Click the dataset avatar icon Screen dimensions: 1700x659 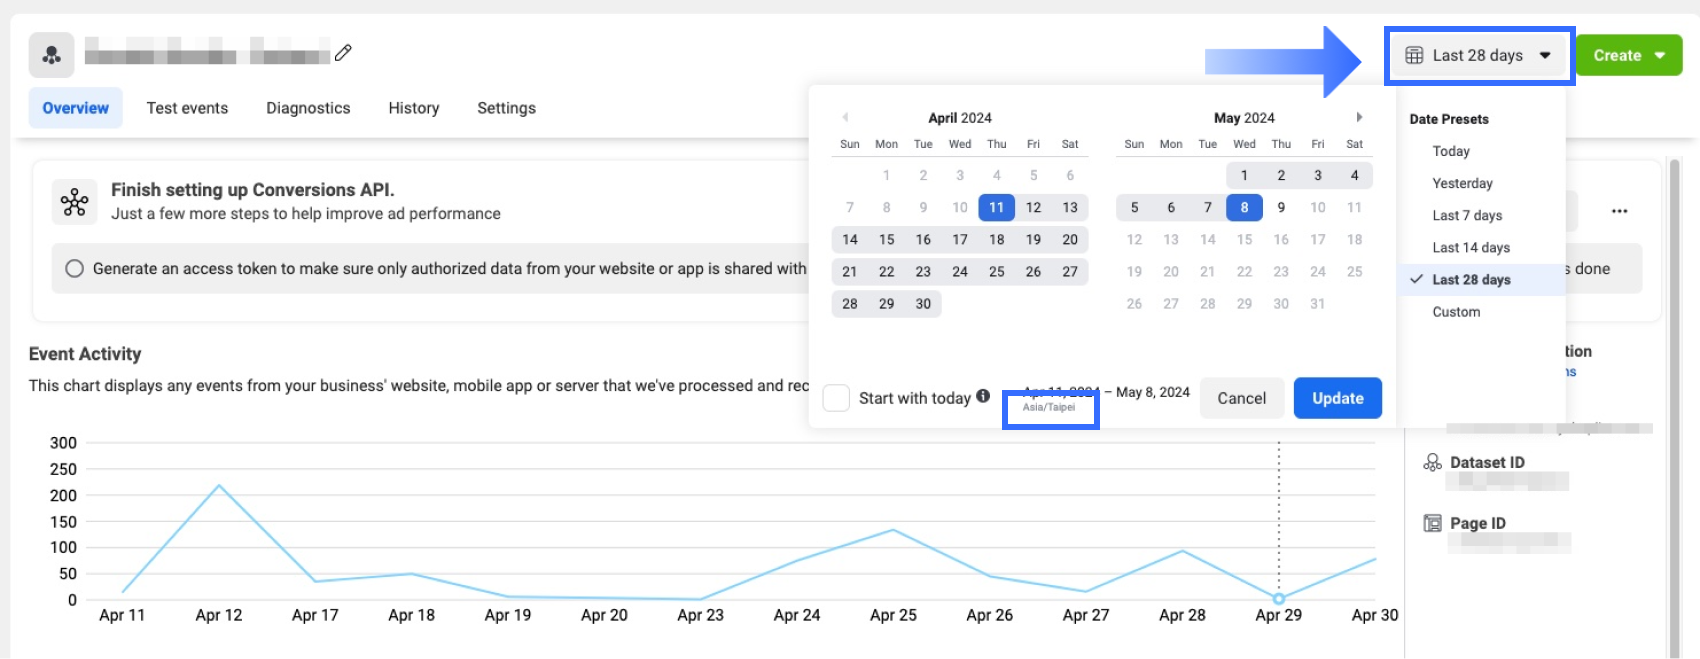(x=51, y=55)
